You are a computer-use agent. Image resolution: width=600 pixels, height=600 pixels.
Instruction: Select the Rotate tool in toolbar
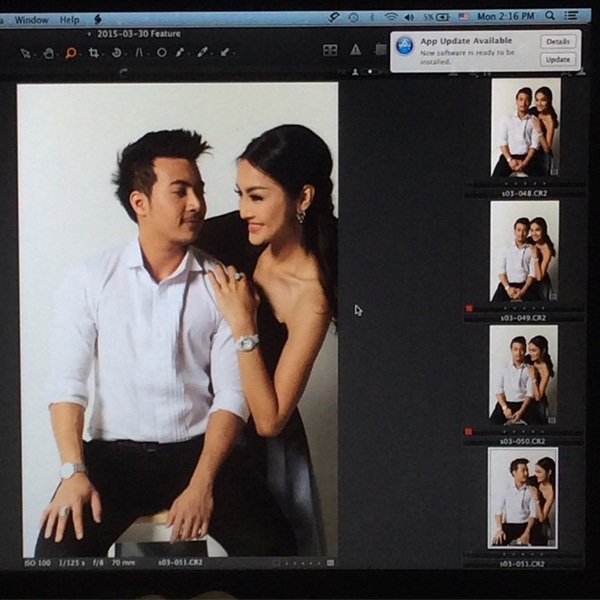116,53
